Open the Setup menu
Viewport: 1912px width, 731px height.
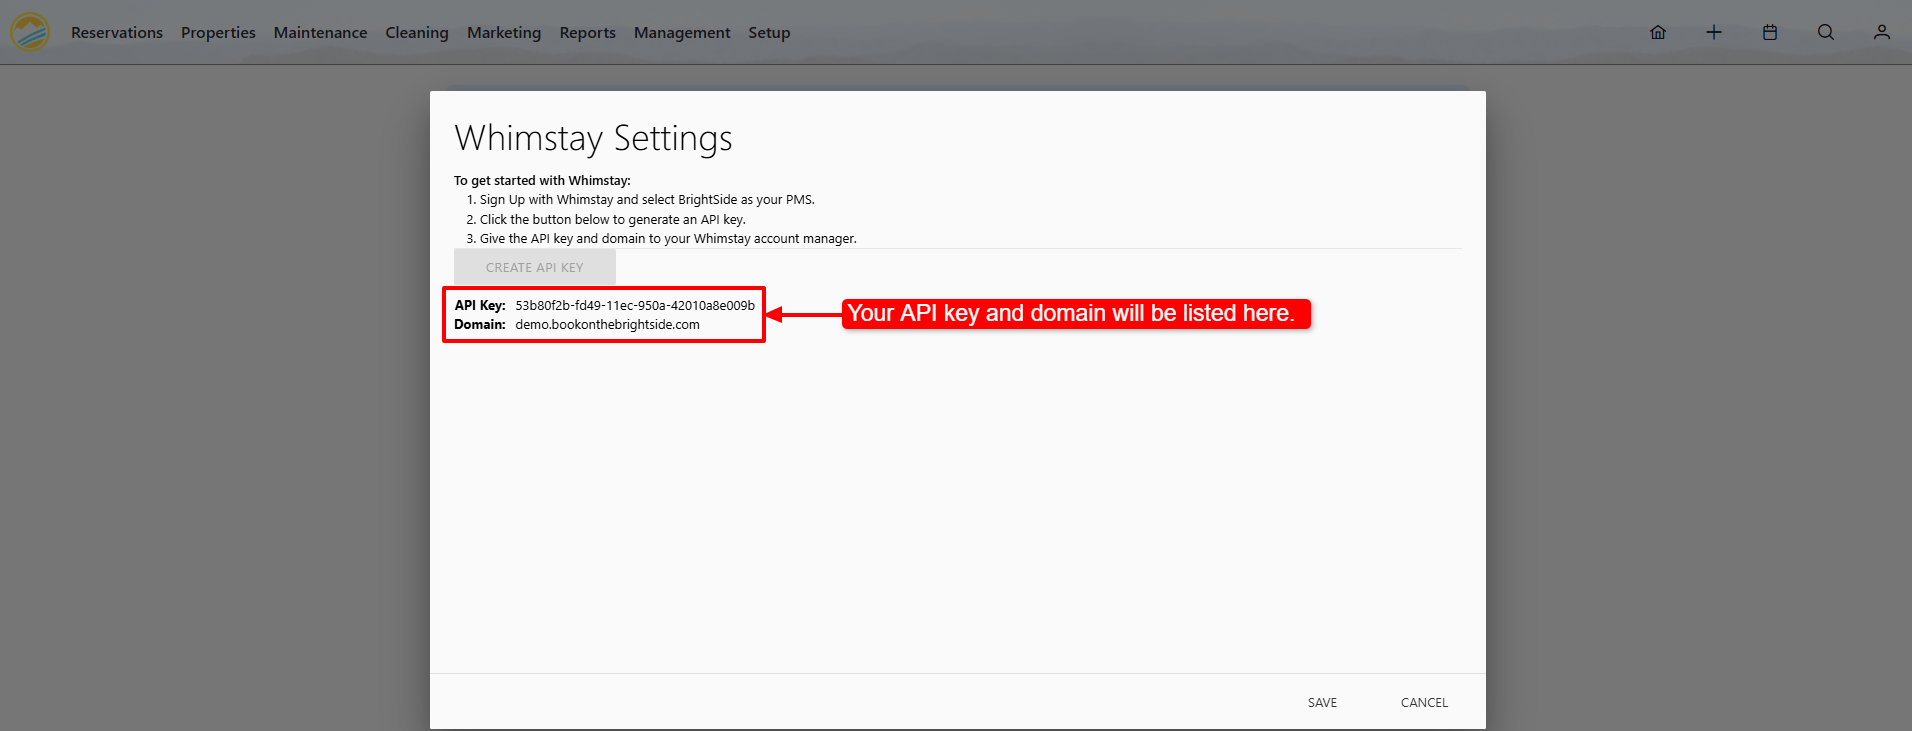[769, 32]
